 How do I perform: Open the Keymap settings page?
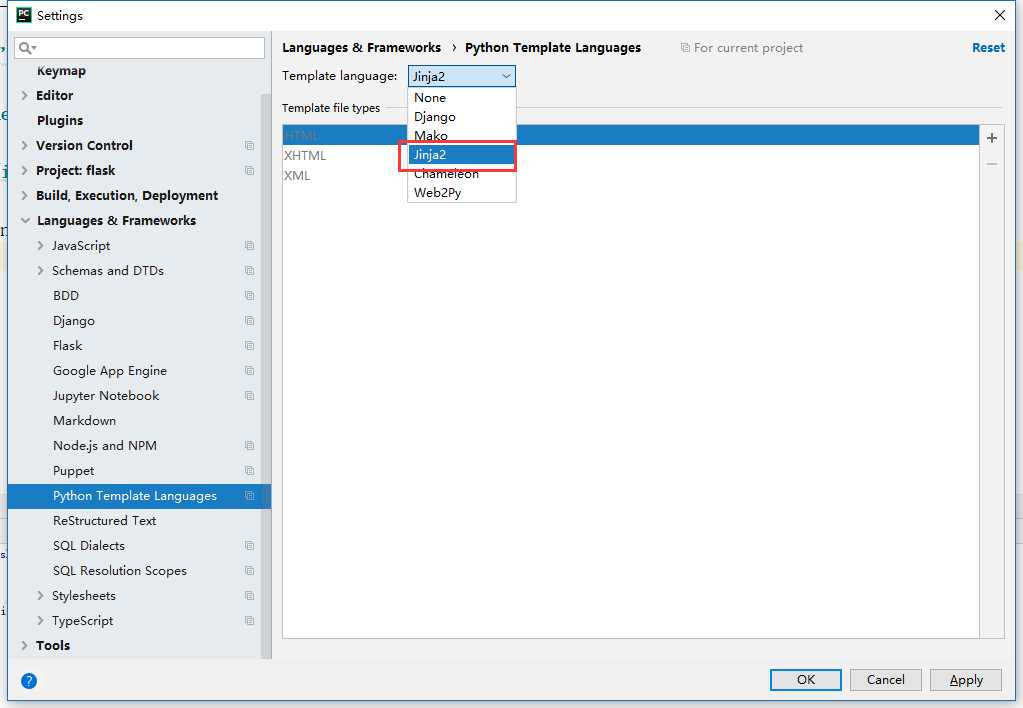tap(61, 70)
